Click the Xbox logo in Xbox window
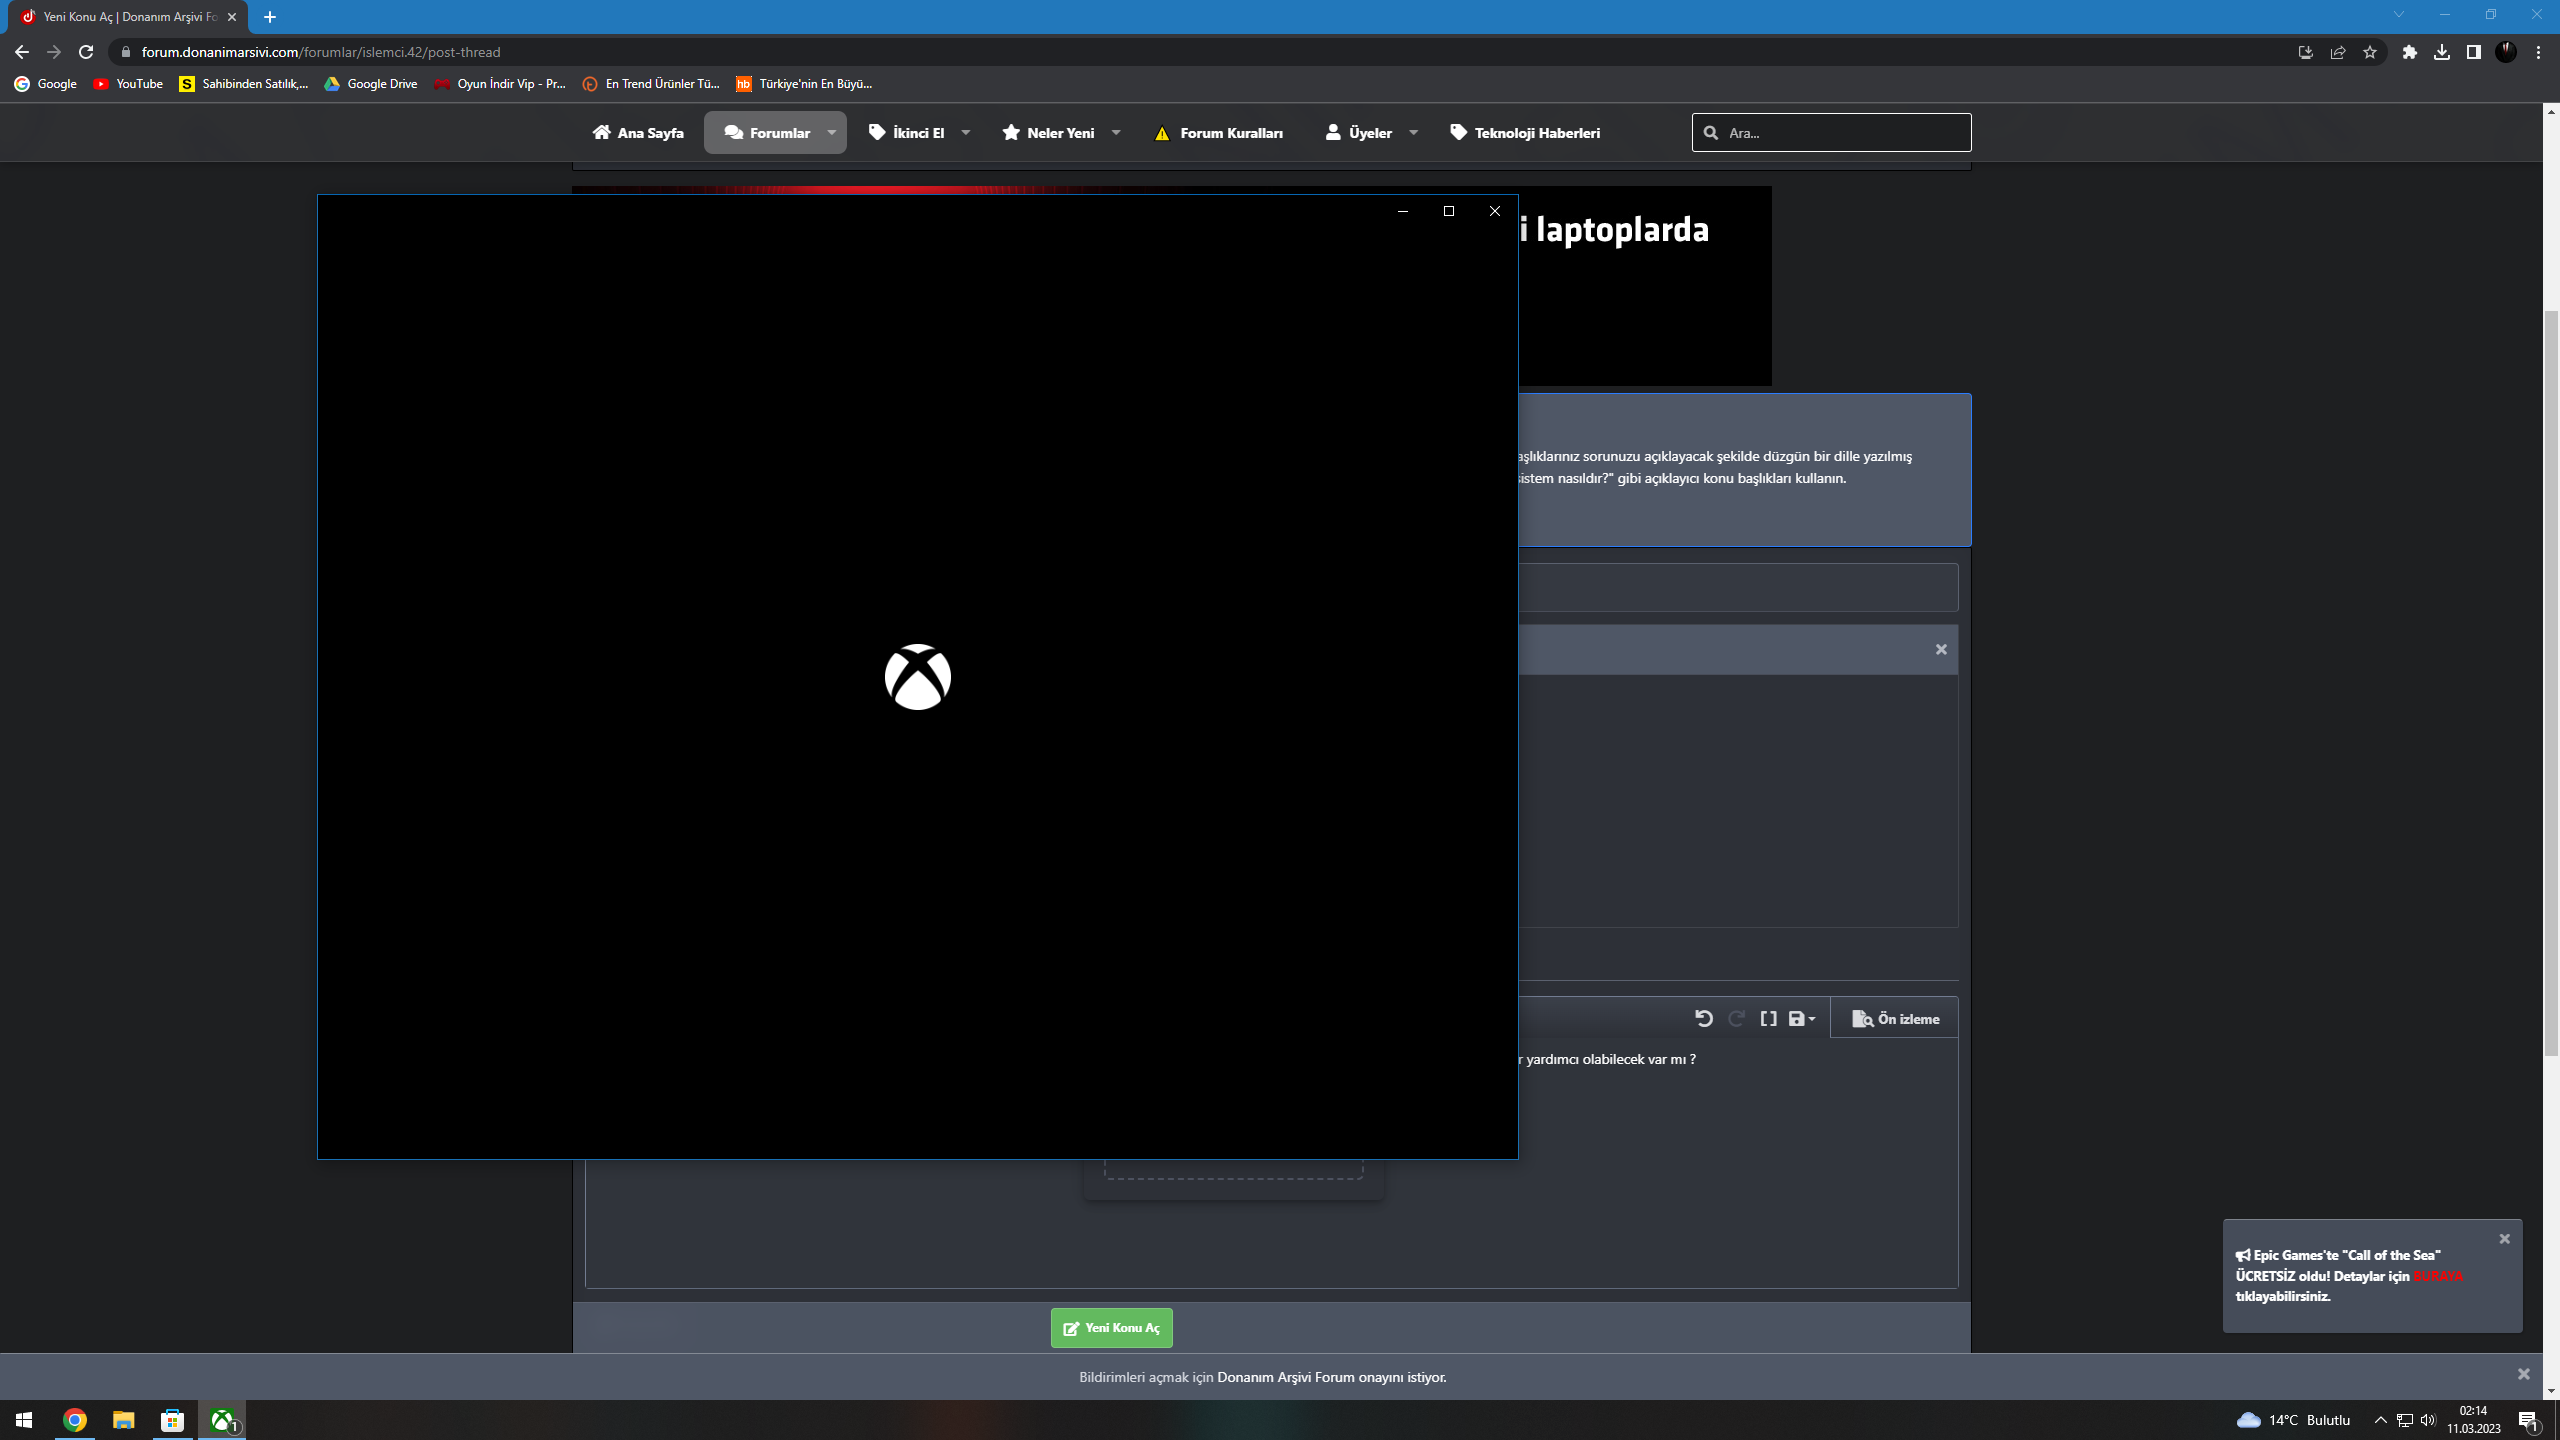The width and height of the screenshot is (2560, 1440). (x=917, y=677)
